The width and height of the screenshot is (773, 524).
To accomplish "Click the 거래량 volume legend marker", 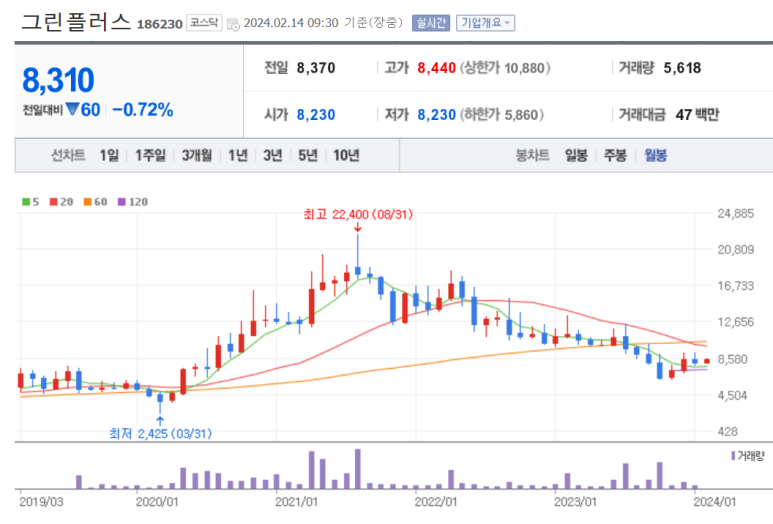I will click(x=747, y=456).
